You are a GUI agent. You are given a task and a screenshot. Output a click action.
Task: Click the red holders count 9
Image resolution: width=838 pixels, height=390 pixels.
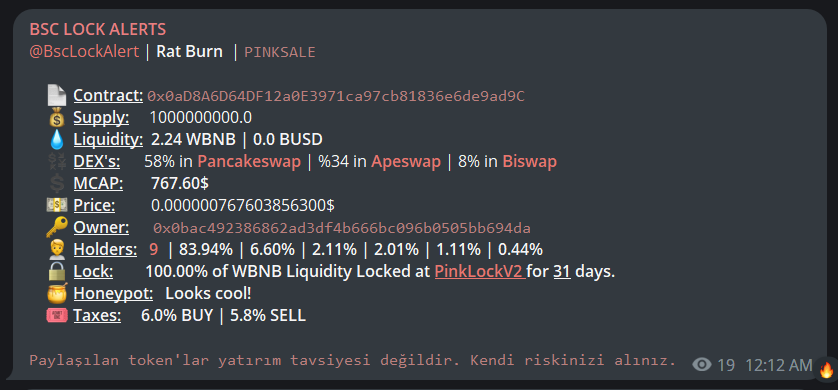pyautogui.click(x=154, y=249)
